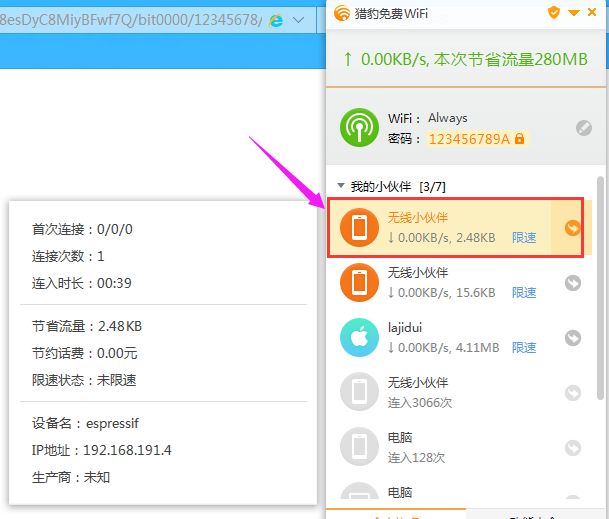Click the traffic saved 280MB status text
The height and width of the screenshot is (519, 609).
(465, 59)
